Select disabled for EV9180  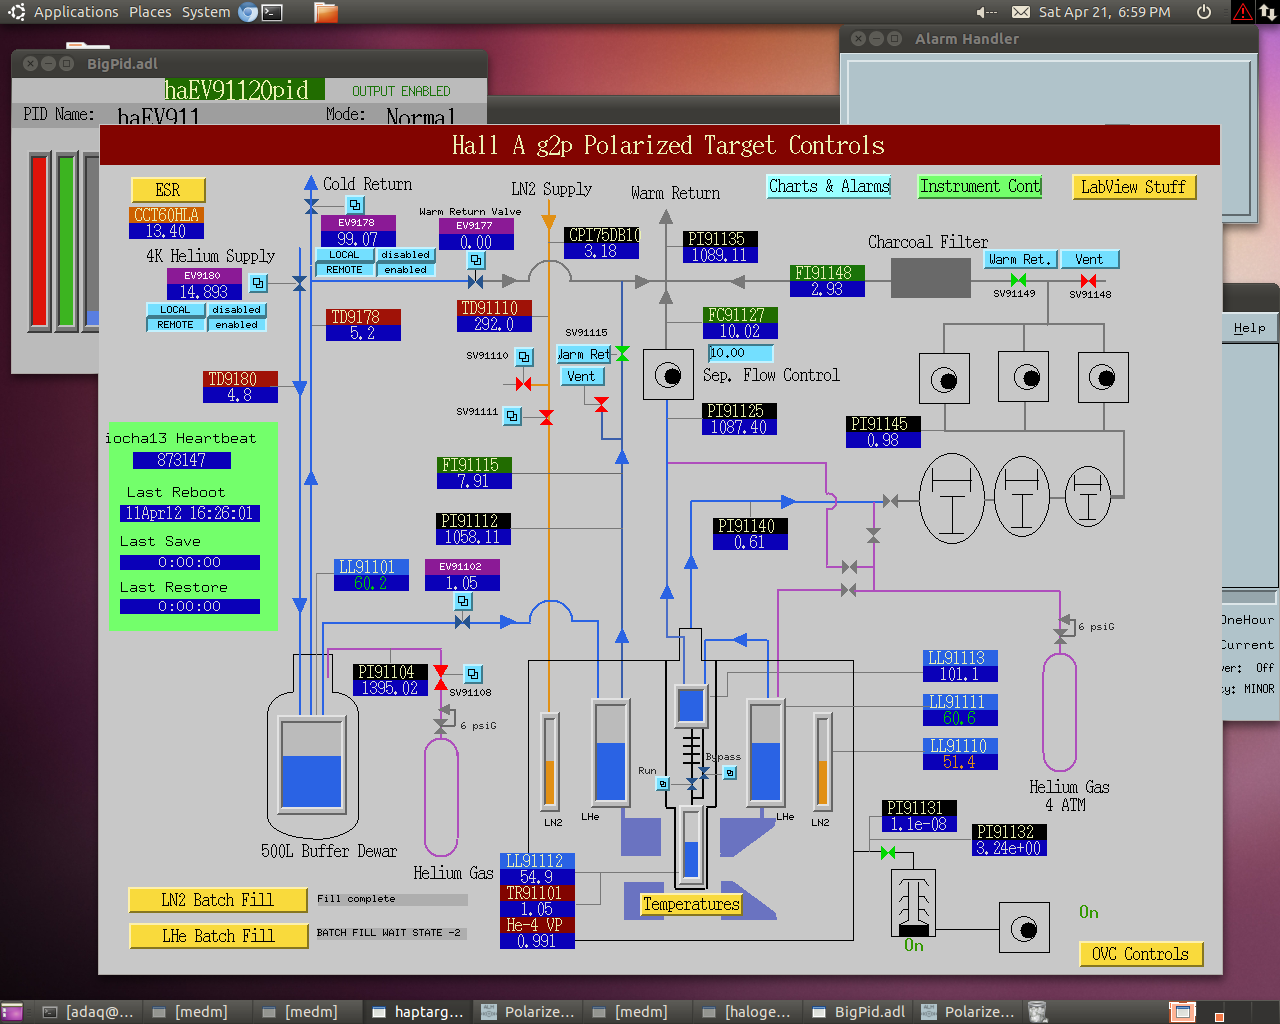pos(237,310)
